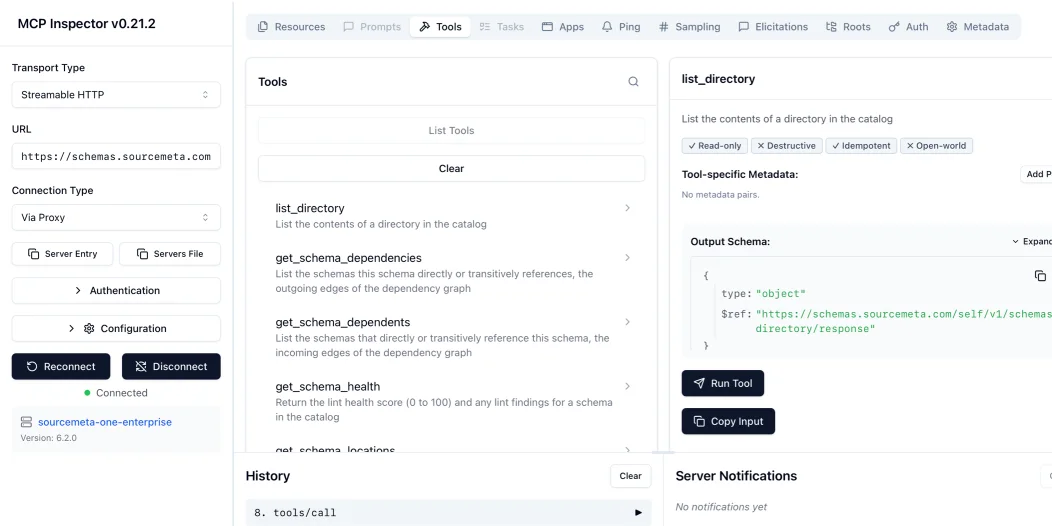Expand the Output Schema
This screenshot has height=526, width=1052.
[x=1032, y=242]
